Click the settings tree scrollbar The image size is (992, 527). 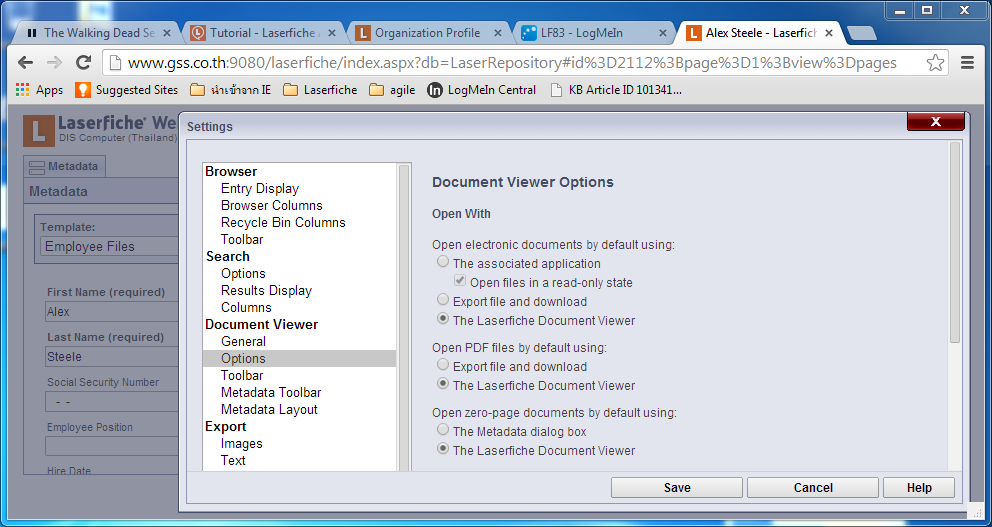404,316
